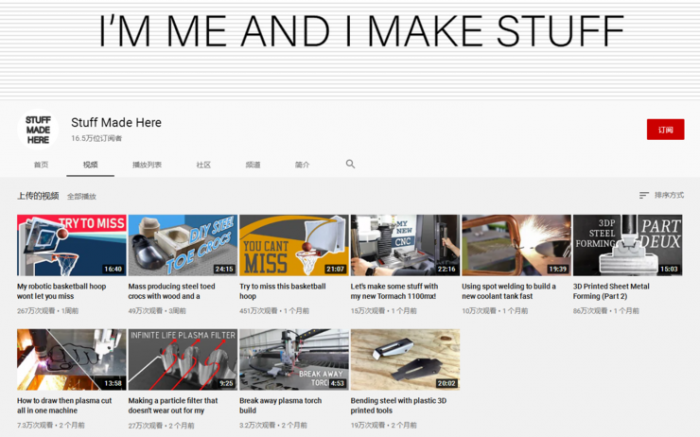Open the 简介 about tab

[302, 165]
